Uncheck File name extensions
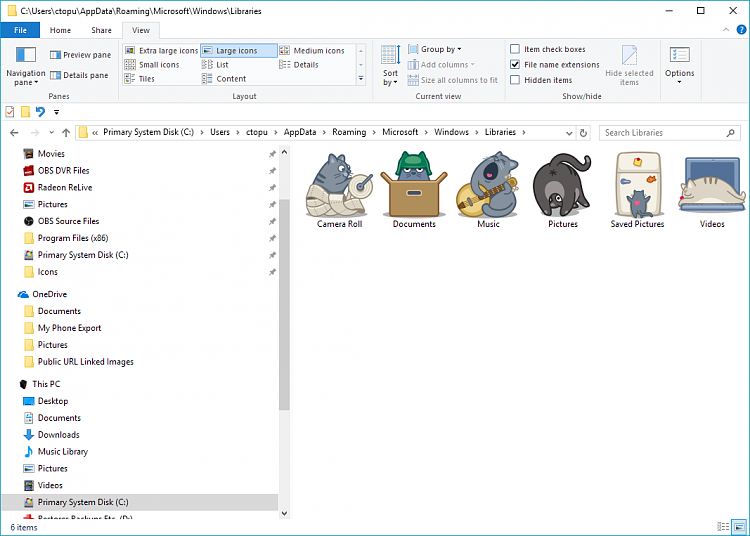 pos(515,64)
